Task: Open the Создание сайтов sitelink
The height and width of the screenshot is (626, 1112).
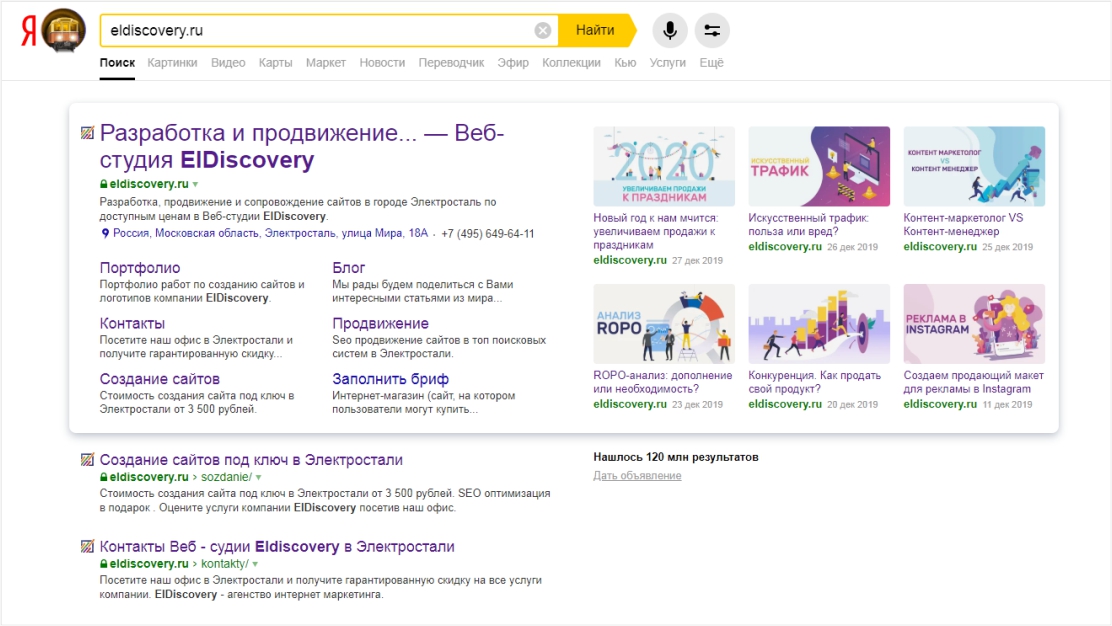Action: (160, 379)
